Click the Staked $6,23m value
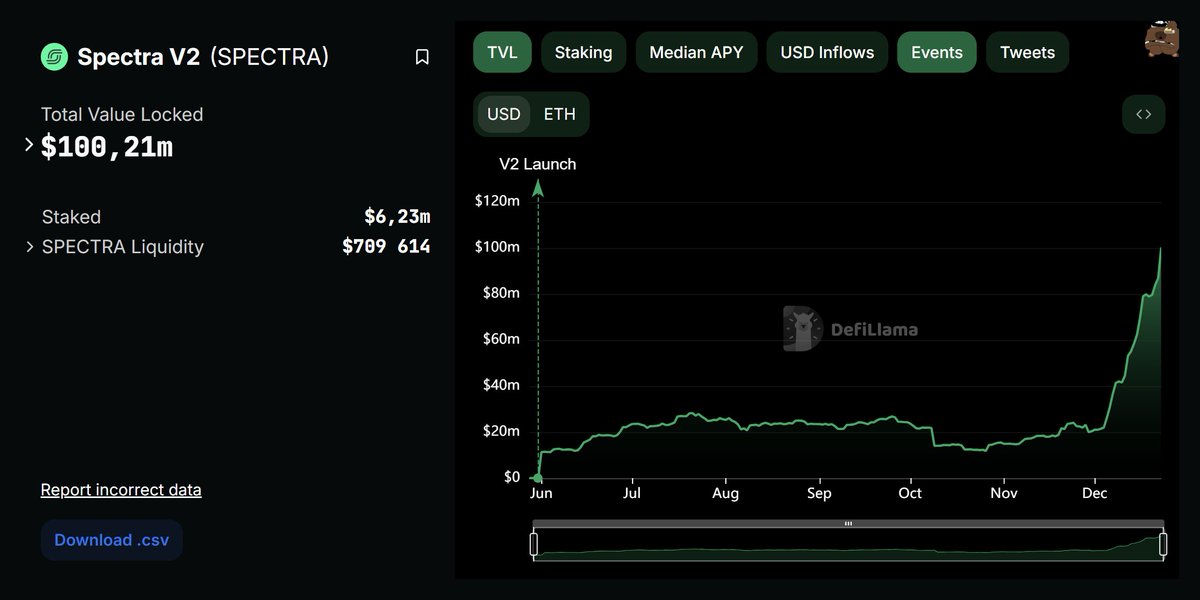 (x=397, y=216)
